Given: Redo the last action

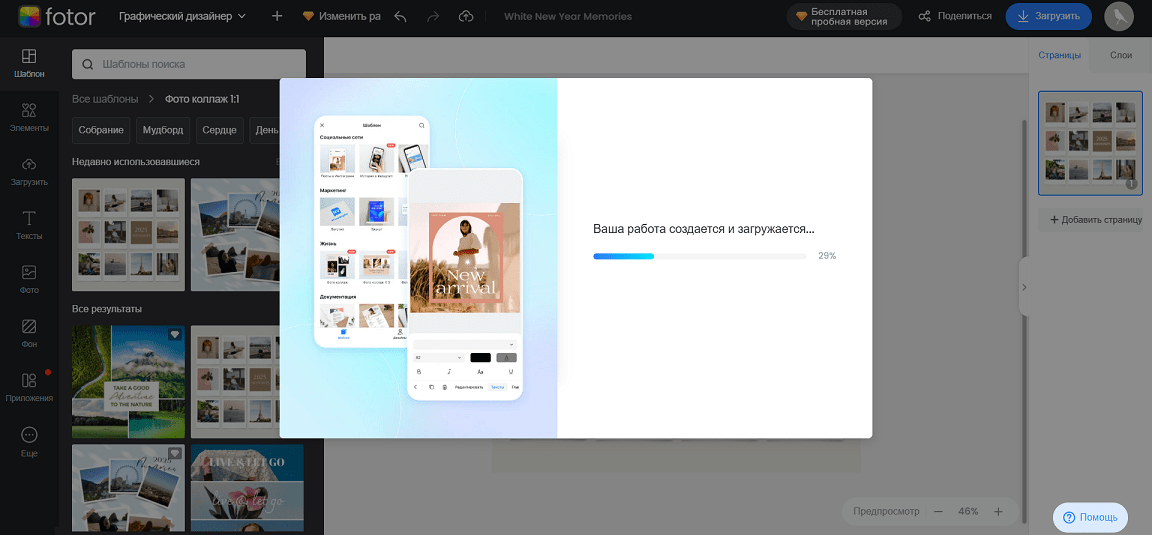Looking at the screenshot, I should pyautogui.click(x=433, y=16).
